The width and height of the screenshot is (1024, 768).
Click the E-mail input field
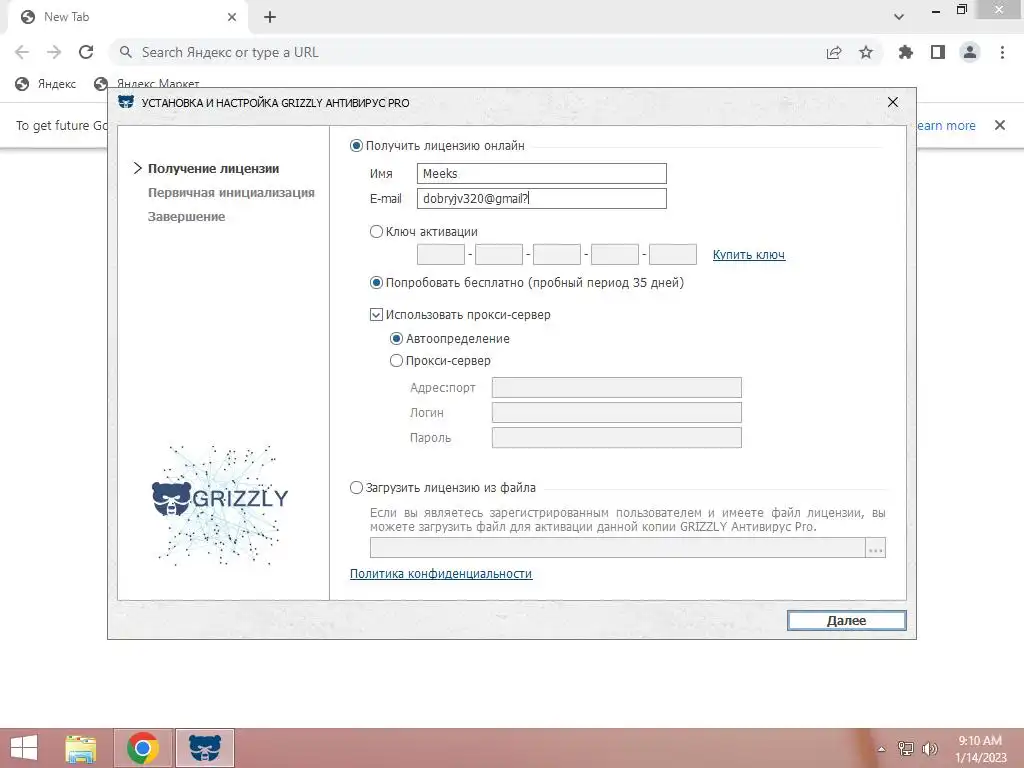tap(541, 199)
